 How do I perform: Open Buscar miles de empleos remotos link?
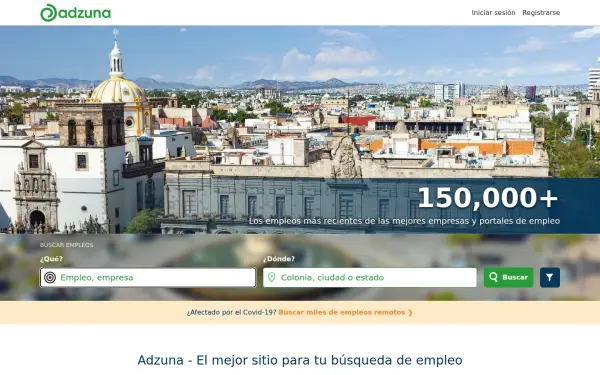pos(345,312)
